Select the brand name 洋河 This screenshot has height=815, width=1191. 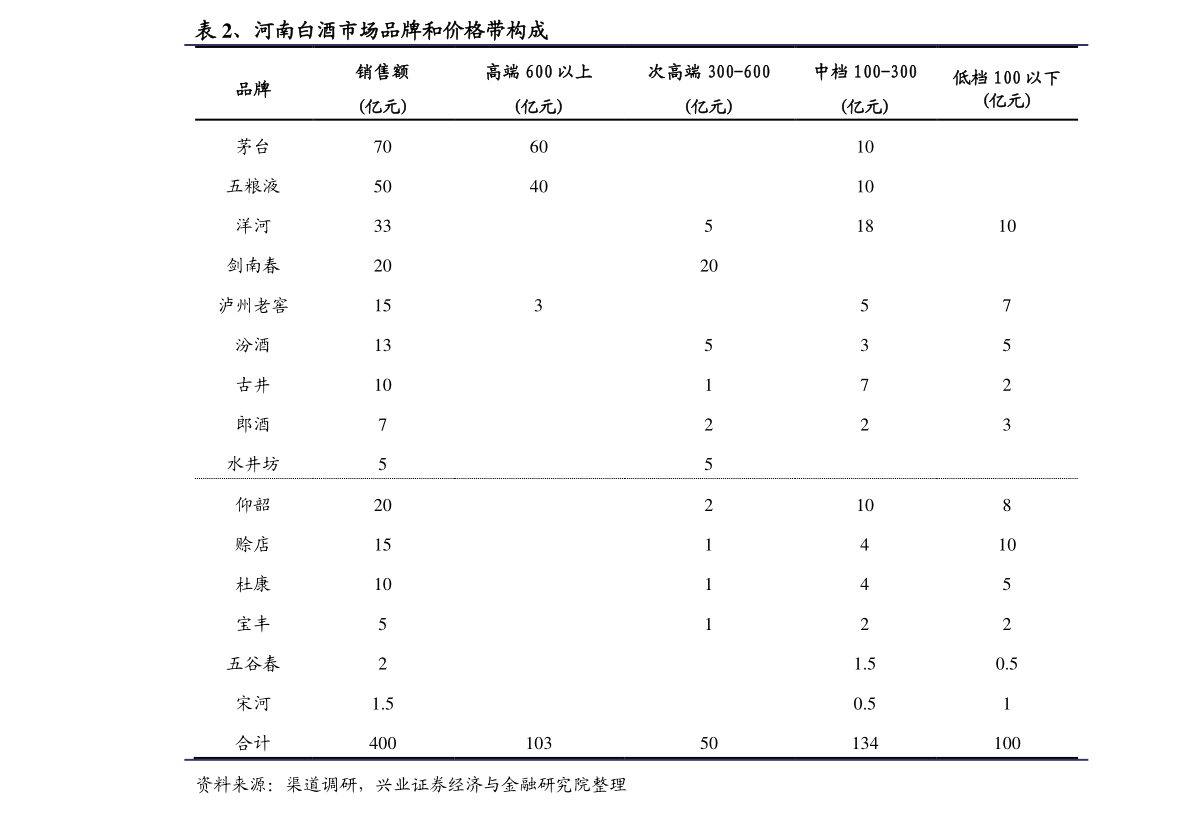(253, 226)
